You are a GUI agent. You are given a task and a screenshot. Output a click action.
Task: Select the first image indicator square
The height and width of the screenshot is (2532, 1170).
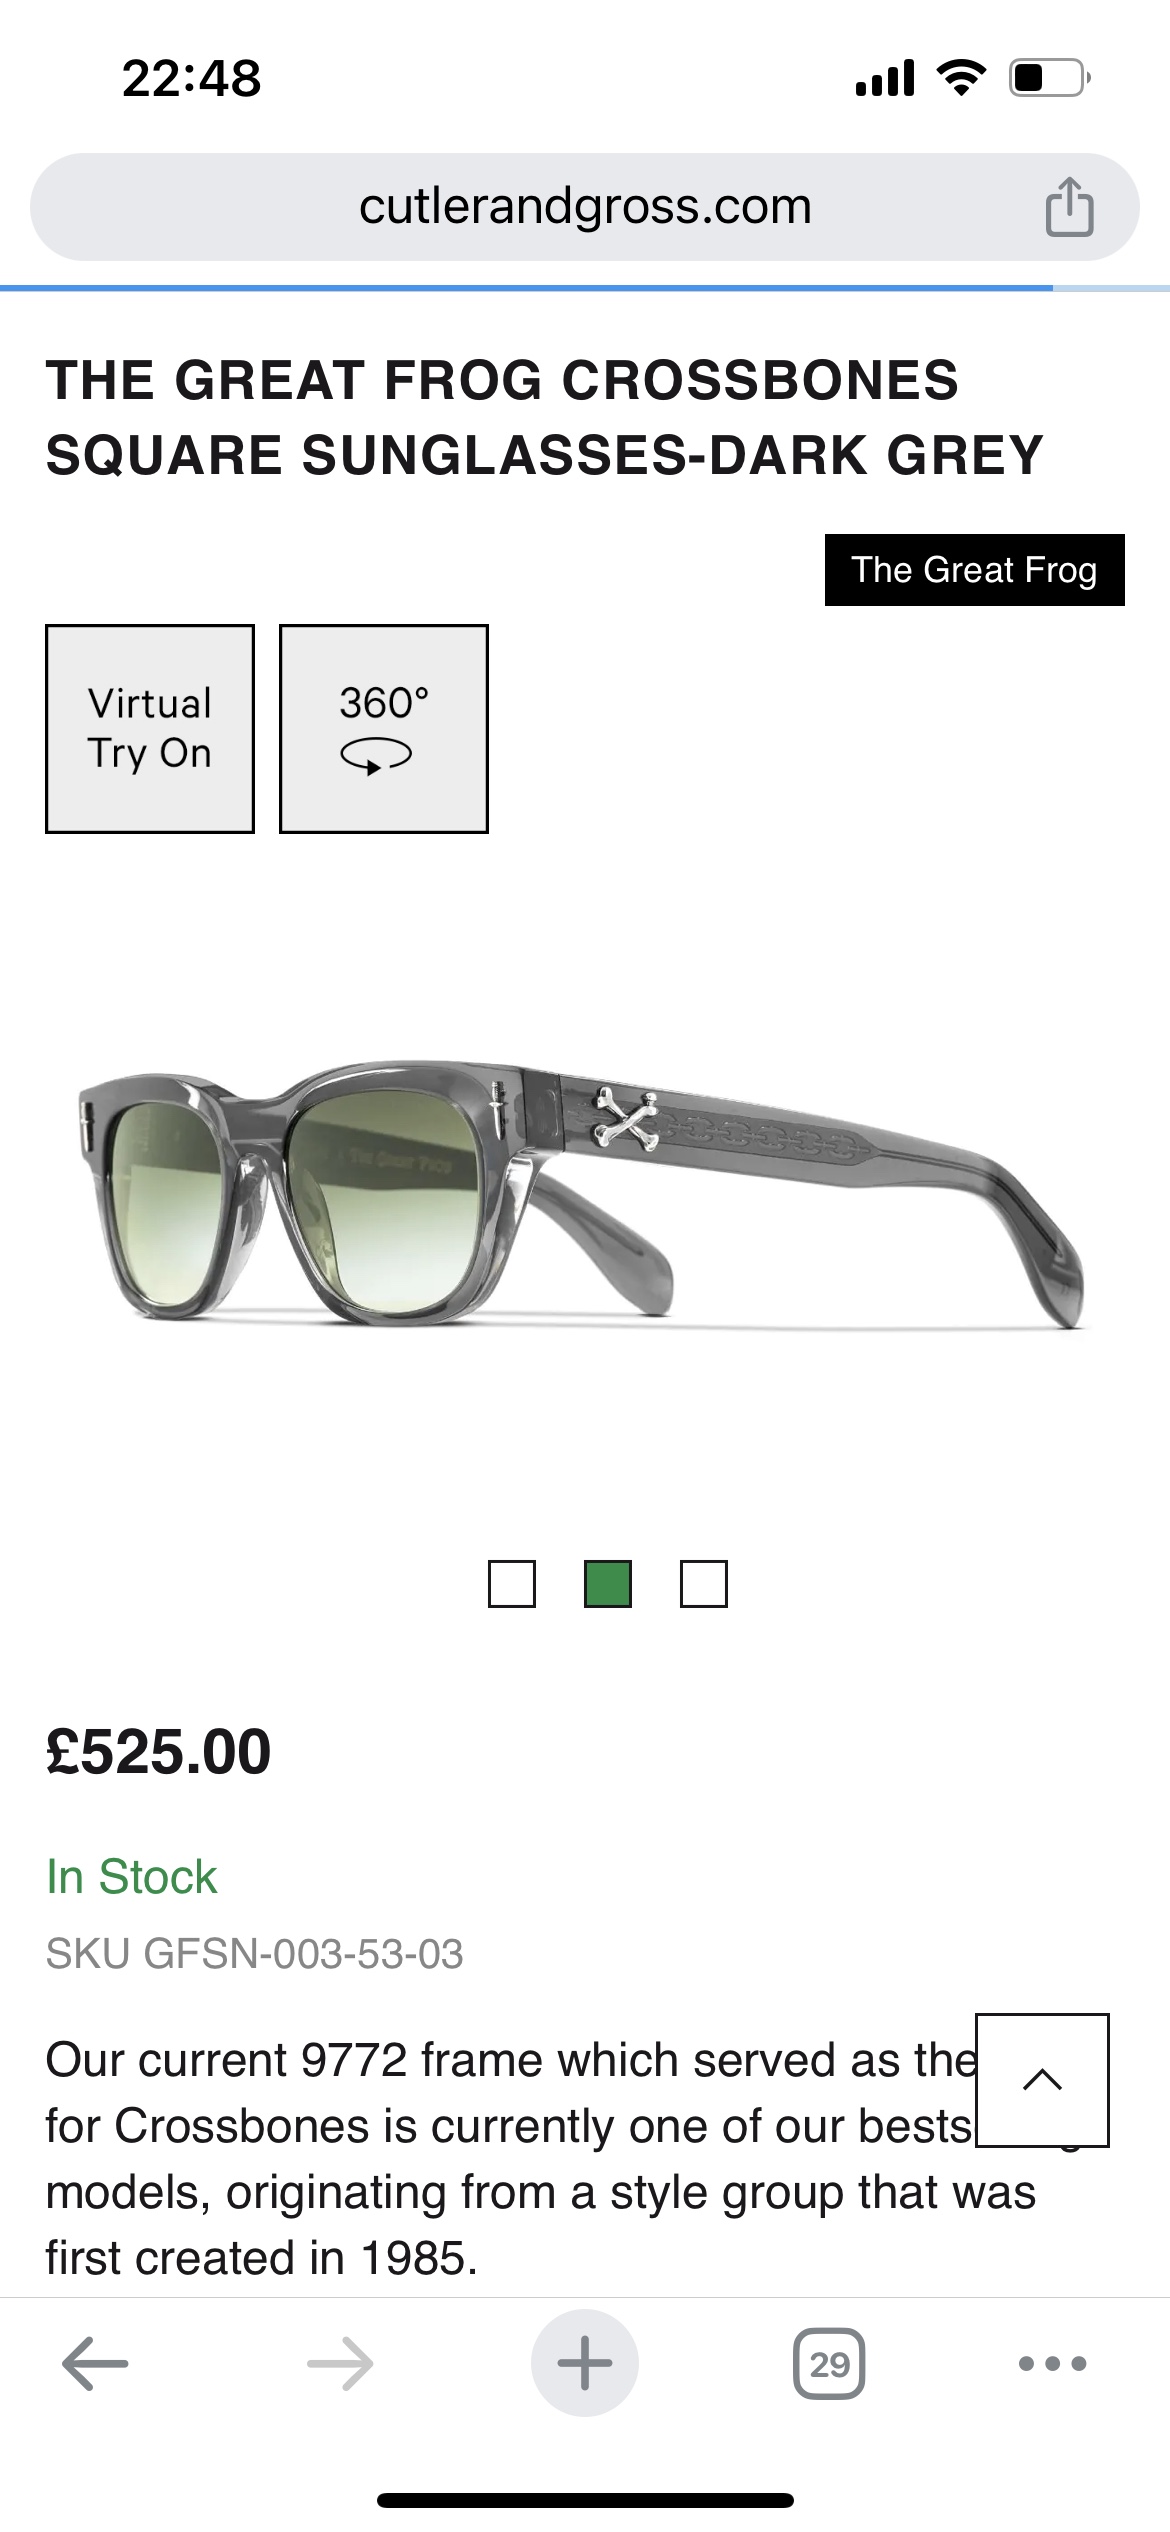pyautogui.click(x=512, y=1584)
